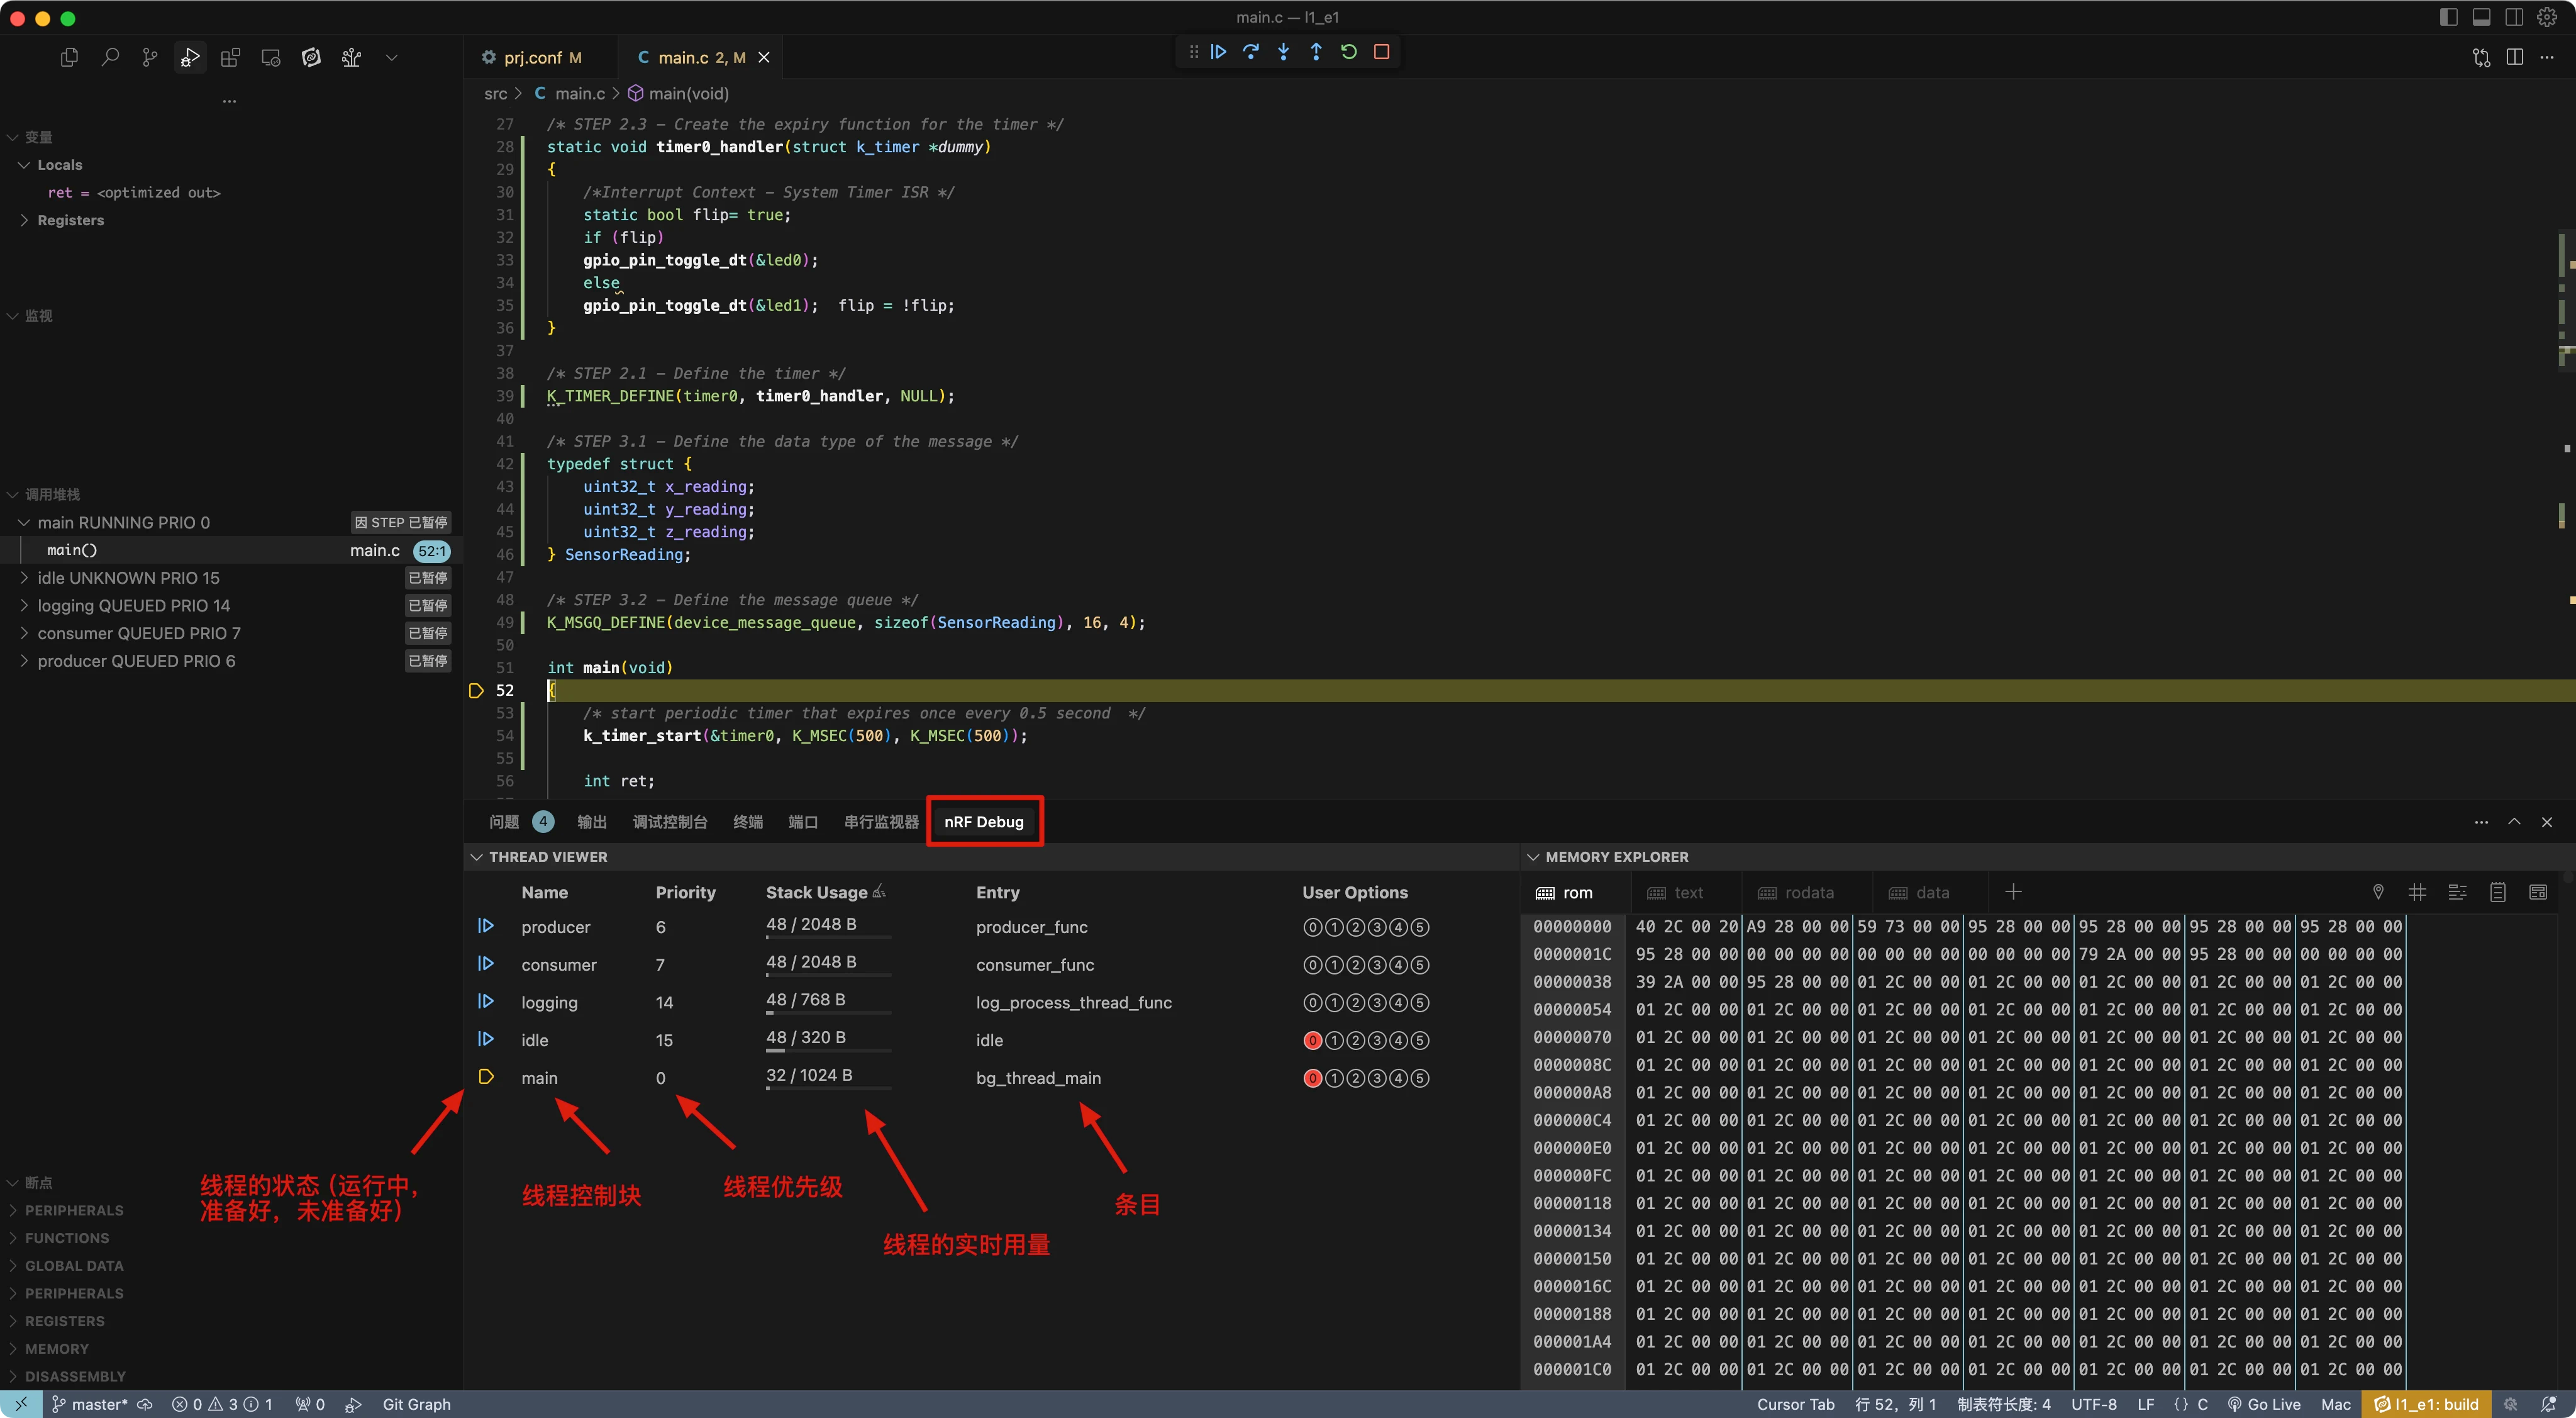Image resolution: width=2576 pixels, height=1418 pixels.
Task: Toggle user option 1 for main thread
Action: (x=1334, y=1078)
